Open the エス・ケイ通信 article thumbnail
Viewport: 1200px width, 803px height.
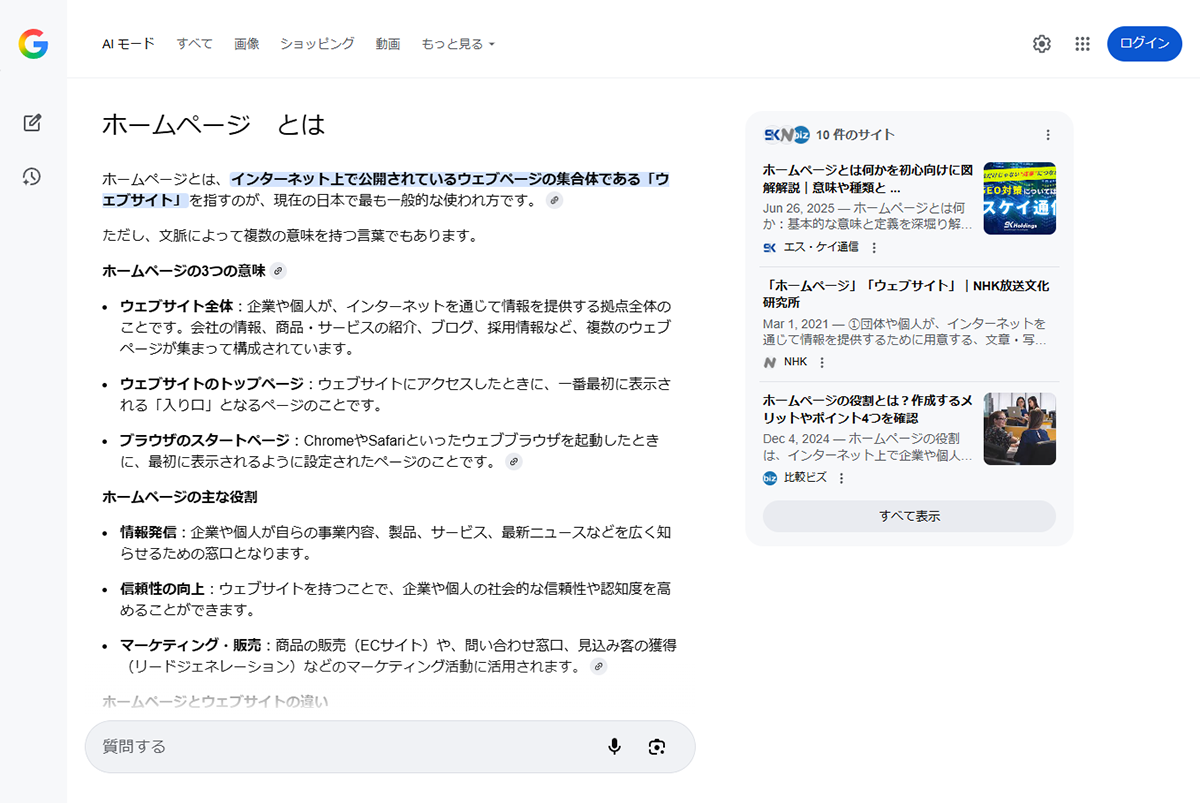(1018, 198)
